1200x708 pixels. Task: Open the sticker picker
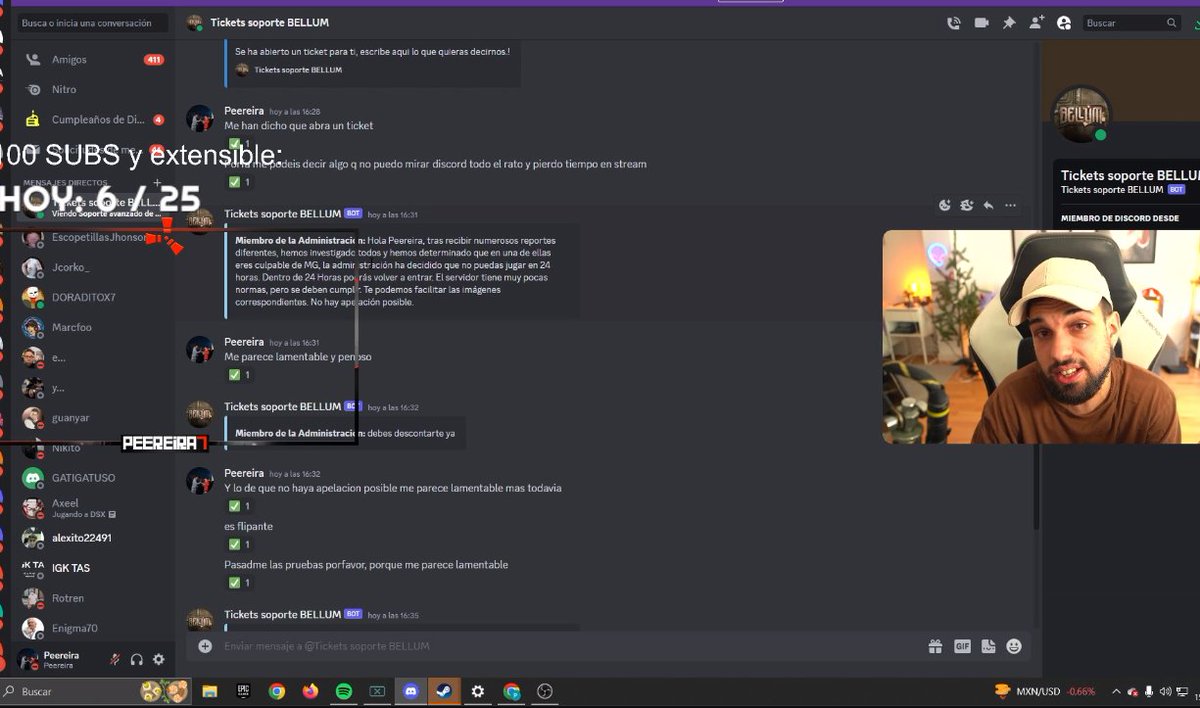click(x=988, y=646)
